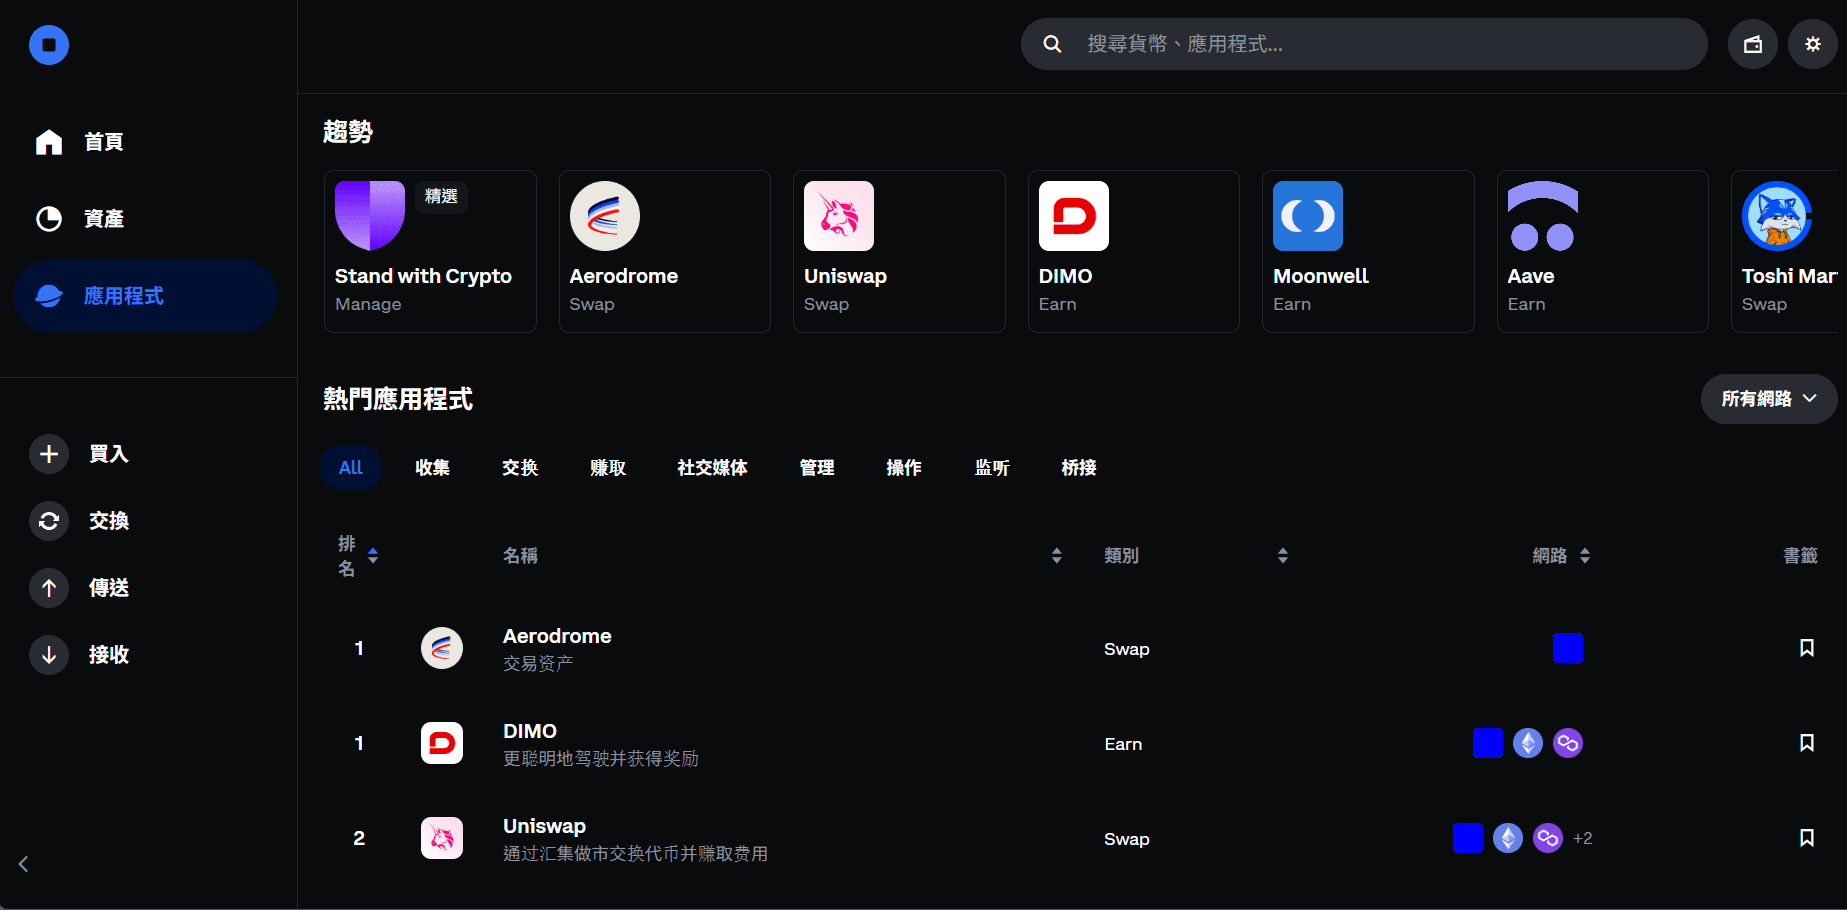The width and height of the screenshot is (1847, 910).
Task: Open the Uniswap app via its unicorn logo
Action: (838, 216)
